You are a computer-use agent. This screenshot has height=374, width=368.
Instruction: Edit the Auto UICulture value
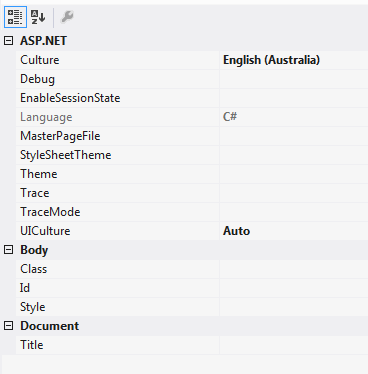237,231
